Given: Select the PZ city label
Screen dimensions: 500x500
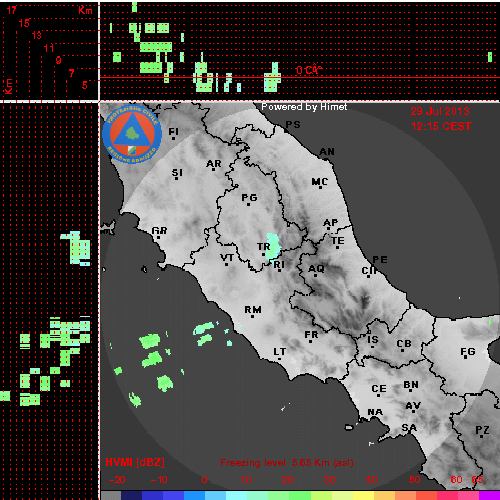Looking at the screenshot, I should click(x=482, y=430).
